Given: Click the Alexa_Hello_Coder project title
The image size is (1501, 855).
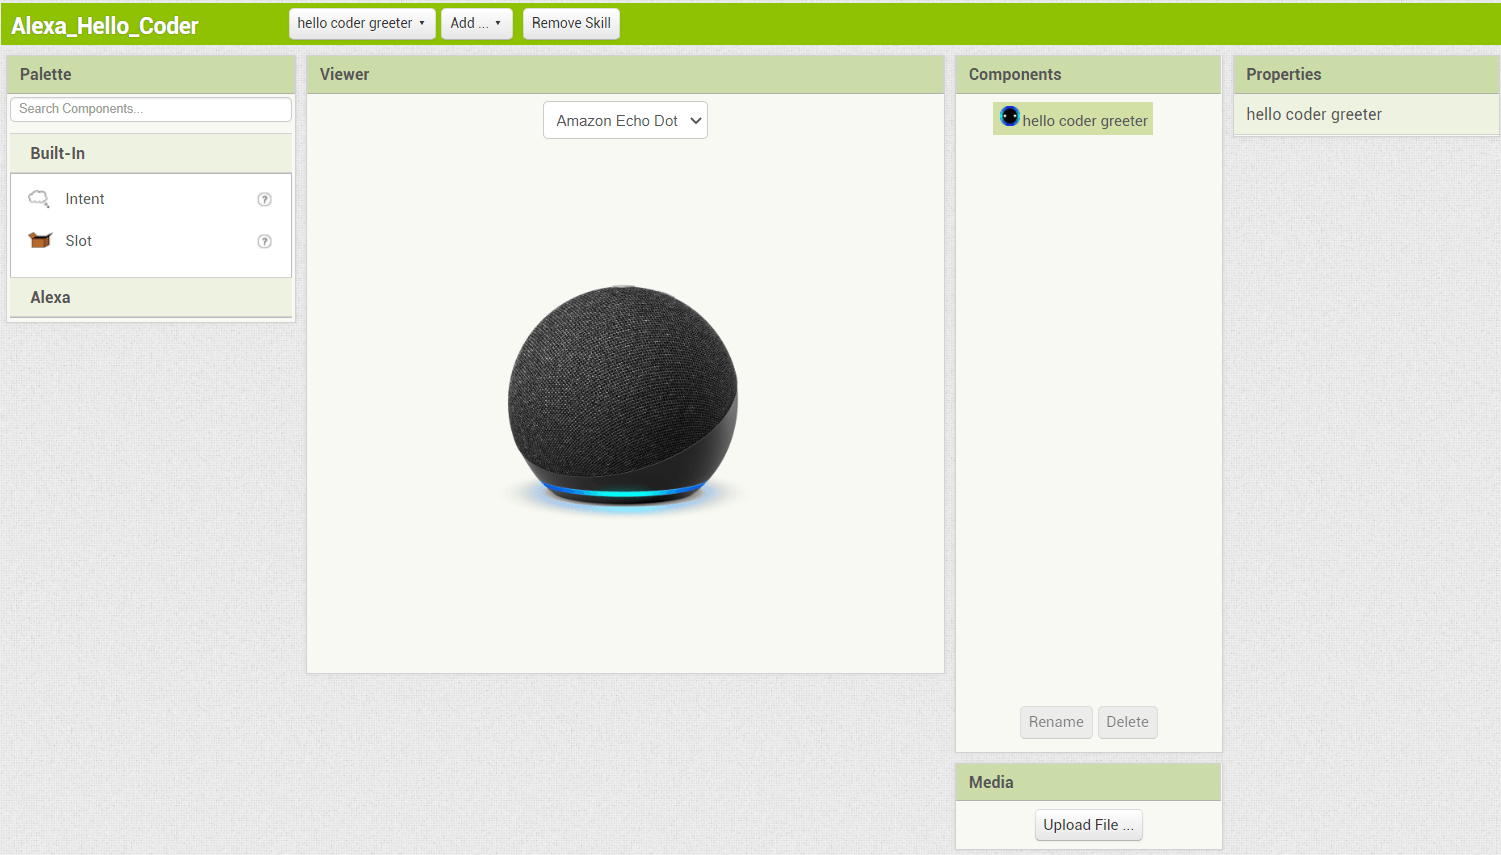Looking at the screenshot, I should pos(104,25).
